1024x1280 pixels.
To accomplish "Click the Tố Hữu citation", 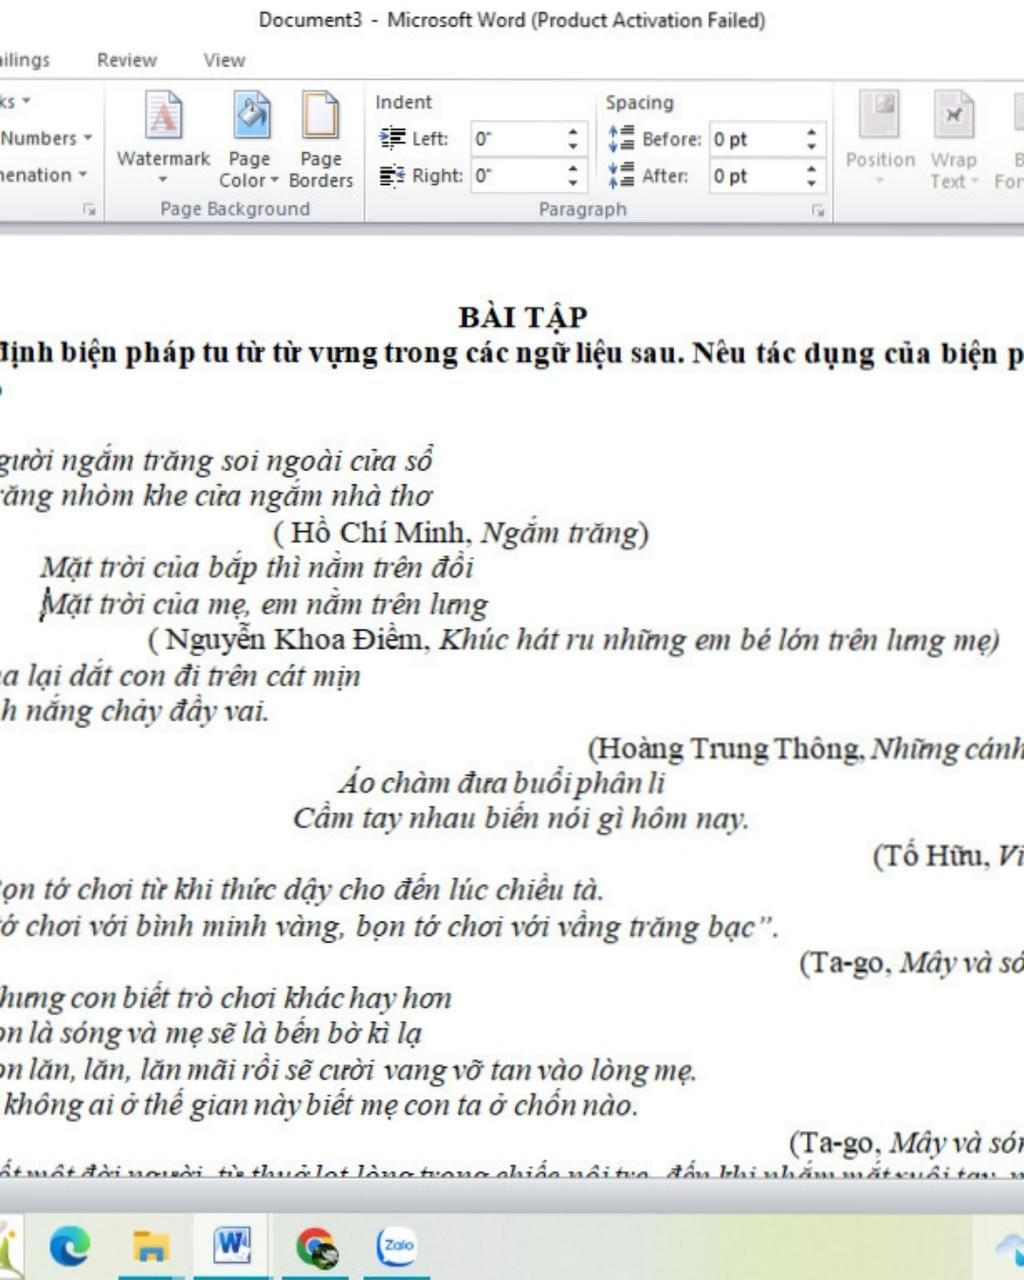I will coord(948,856).
